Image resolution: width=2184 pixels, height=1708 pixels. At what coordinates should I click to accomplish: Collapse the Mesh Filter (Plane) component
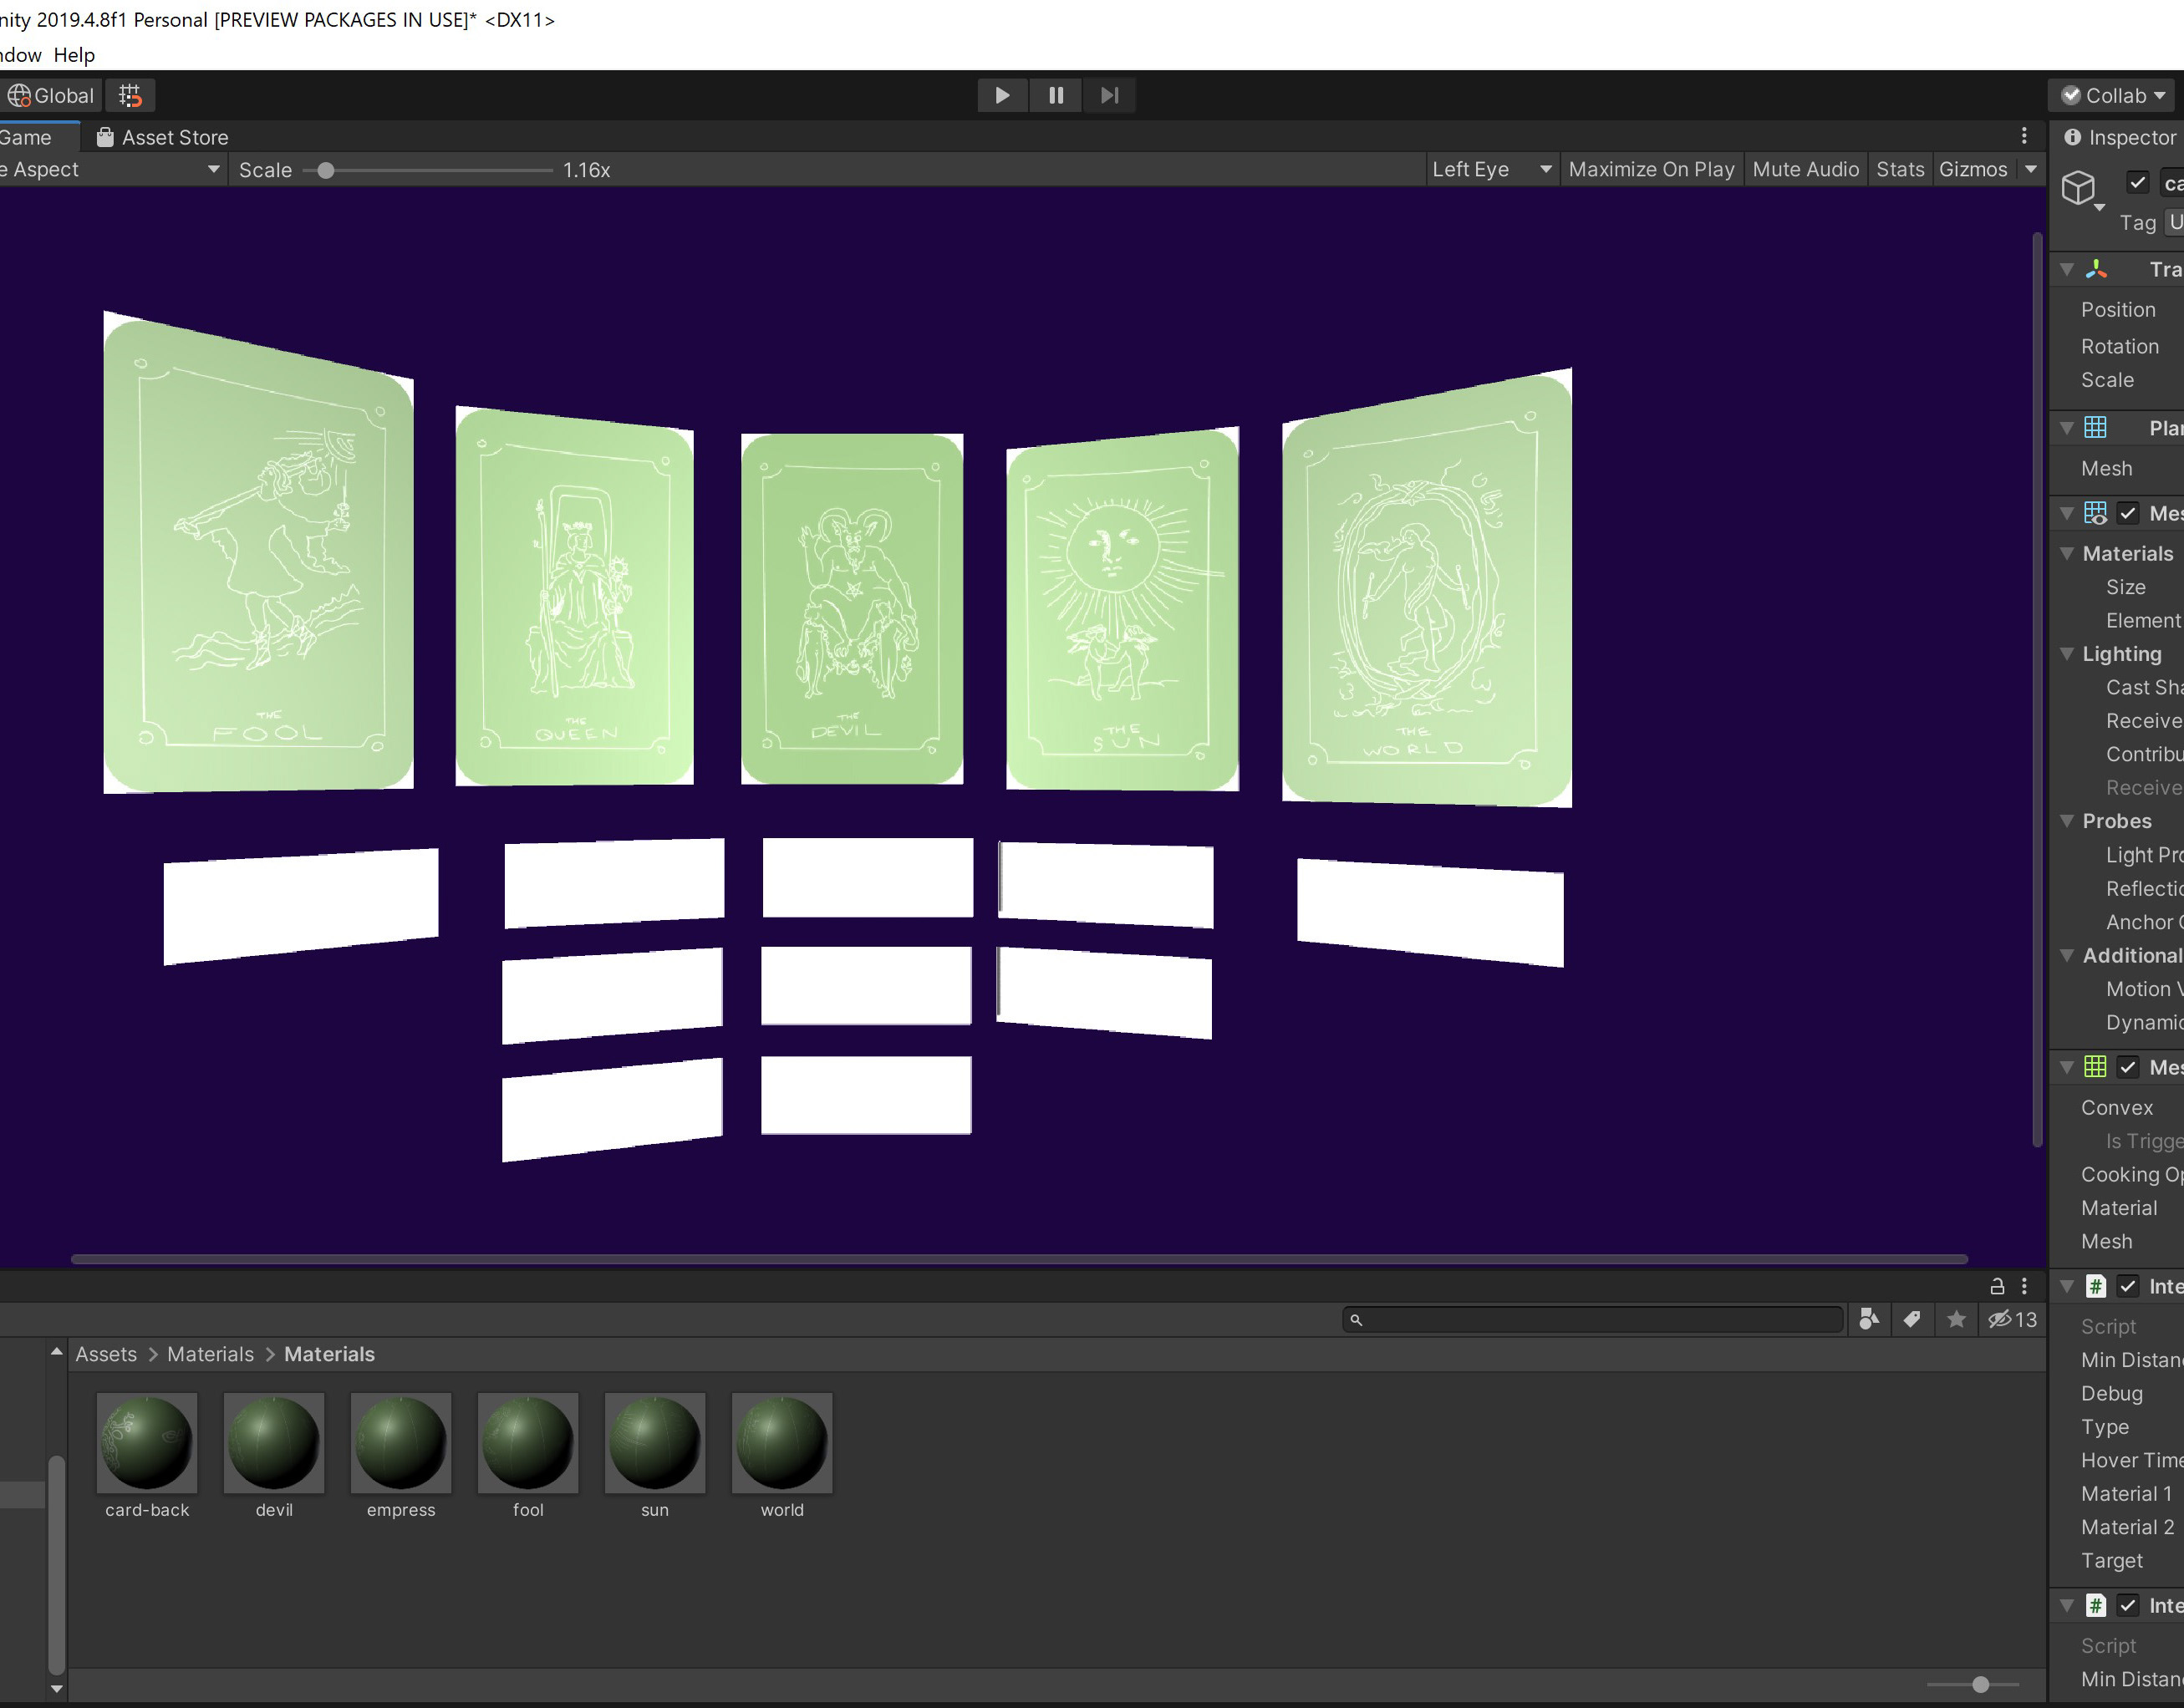tap(2067, 428)
